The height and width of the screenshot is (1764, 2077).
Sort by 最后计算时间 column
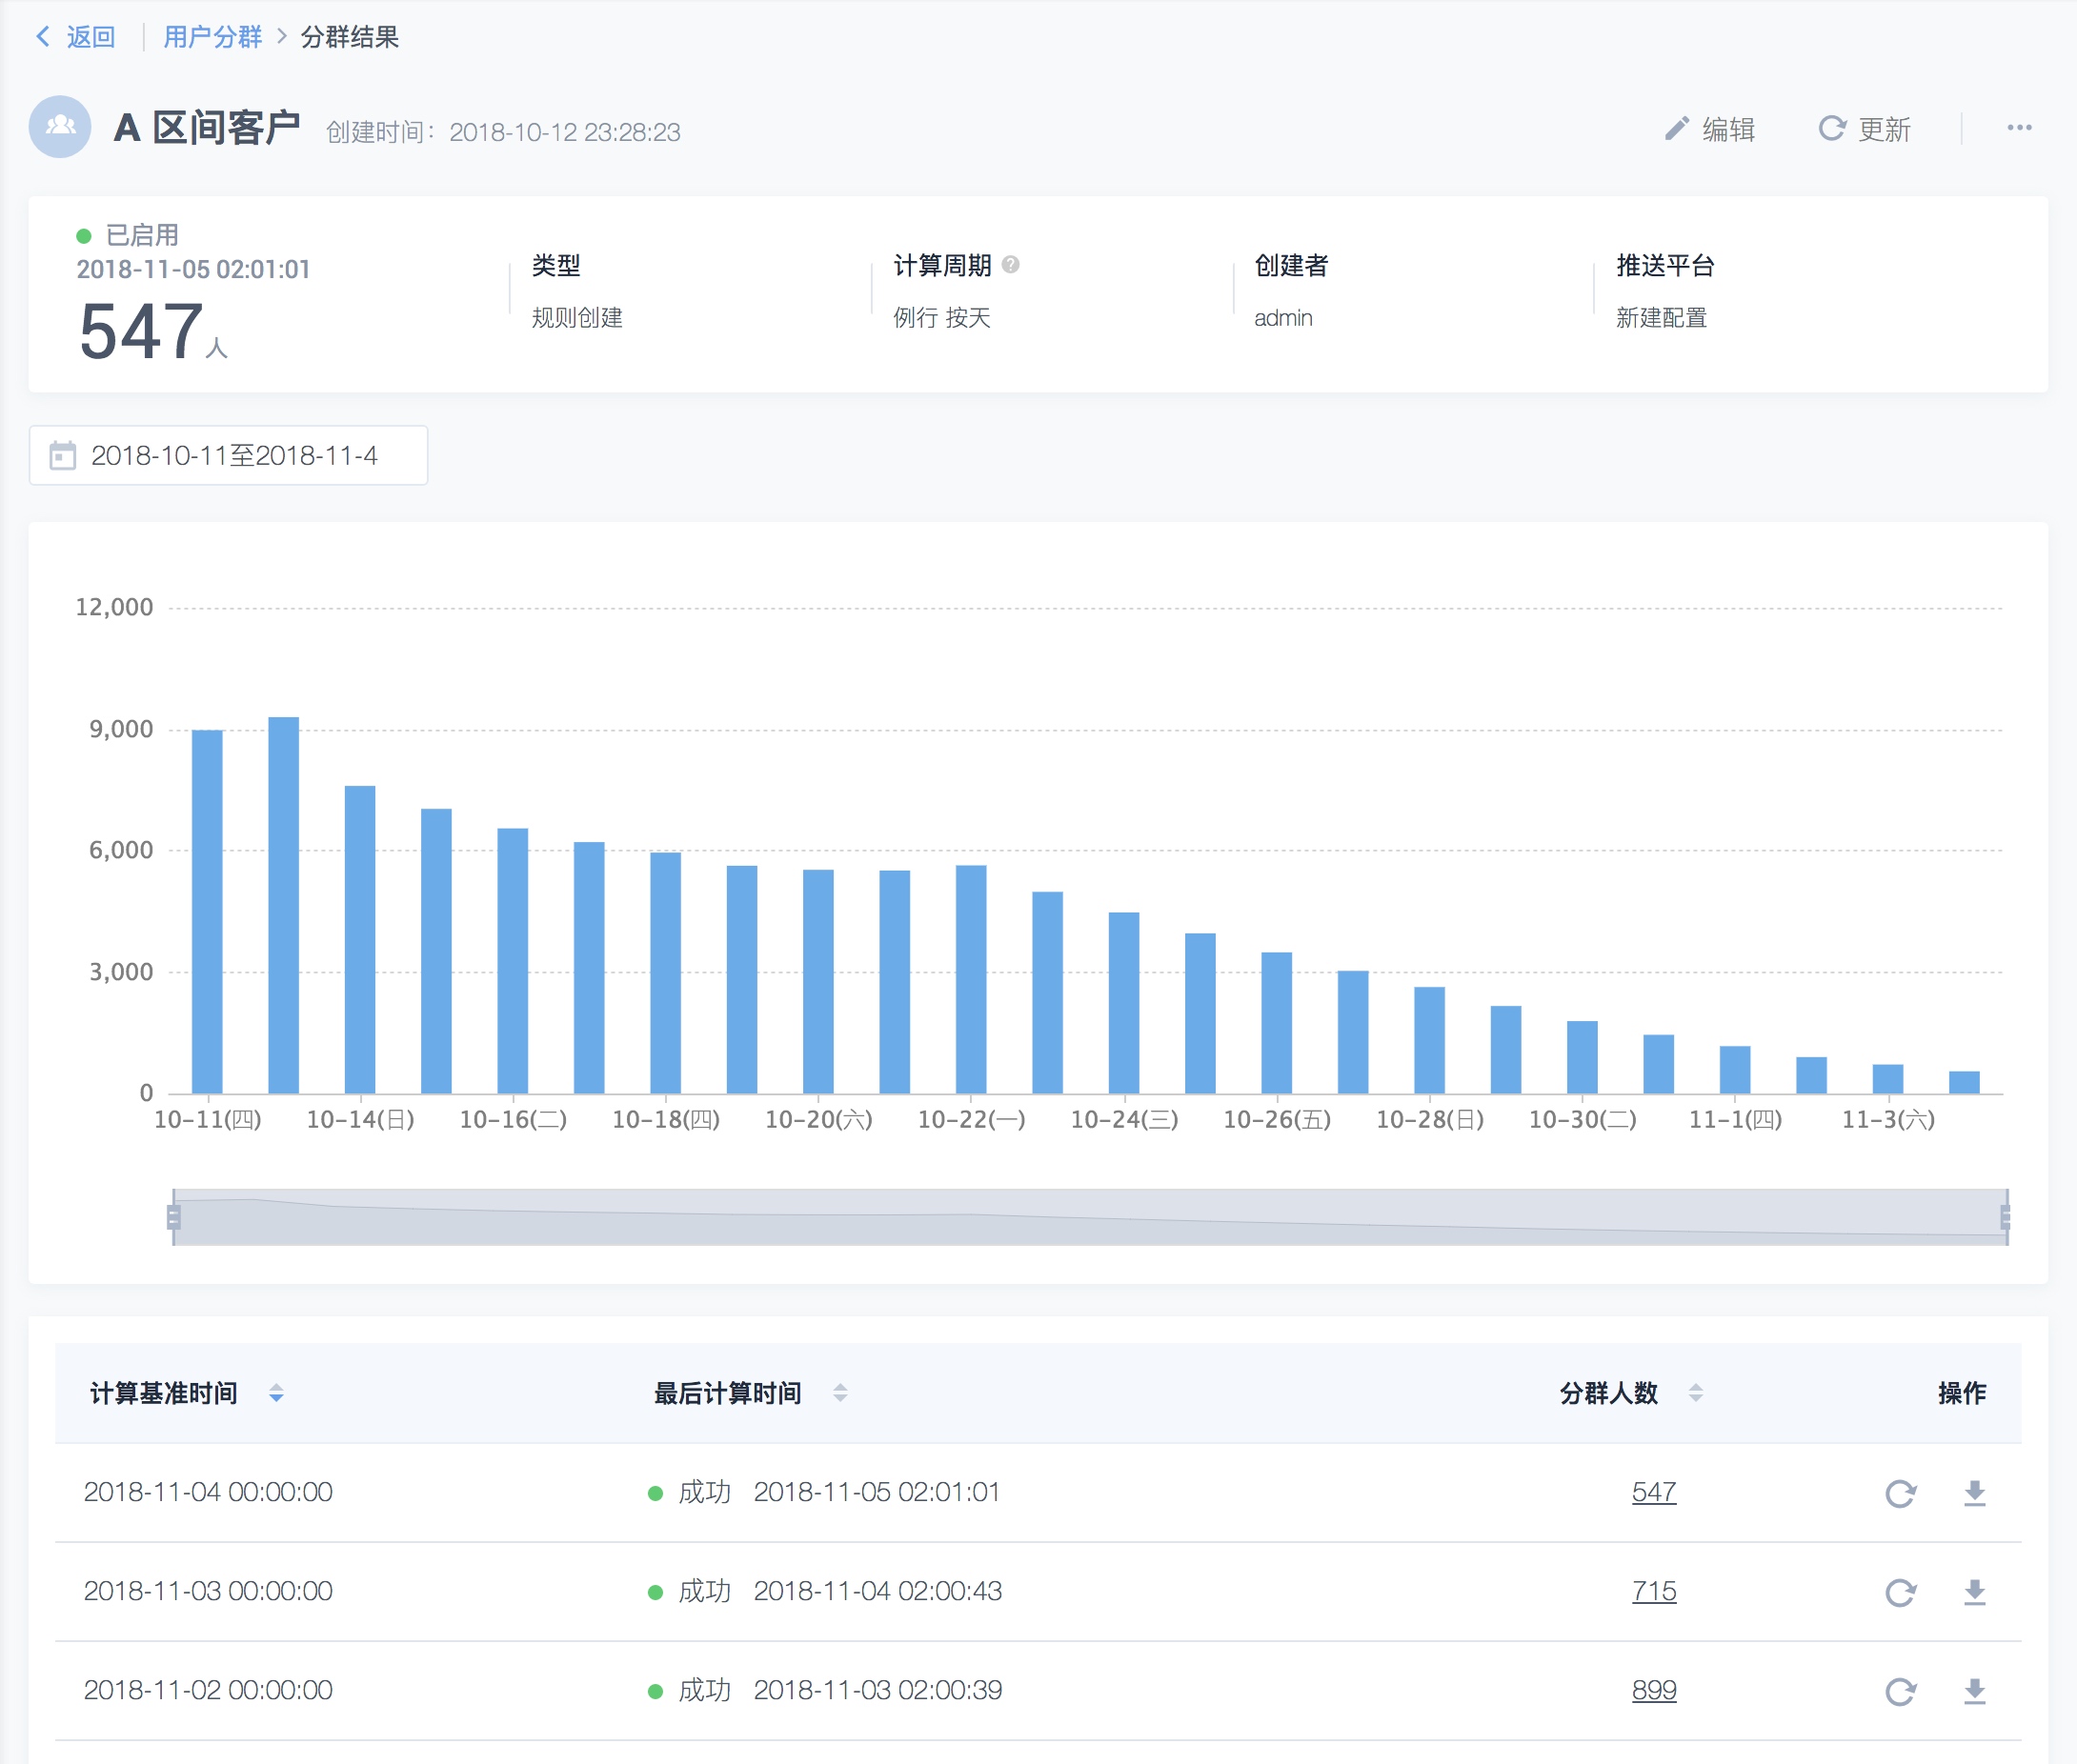[x=840, y=1393]
